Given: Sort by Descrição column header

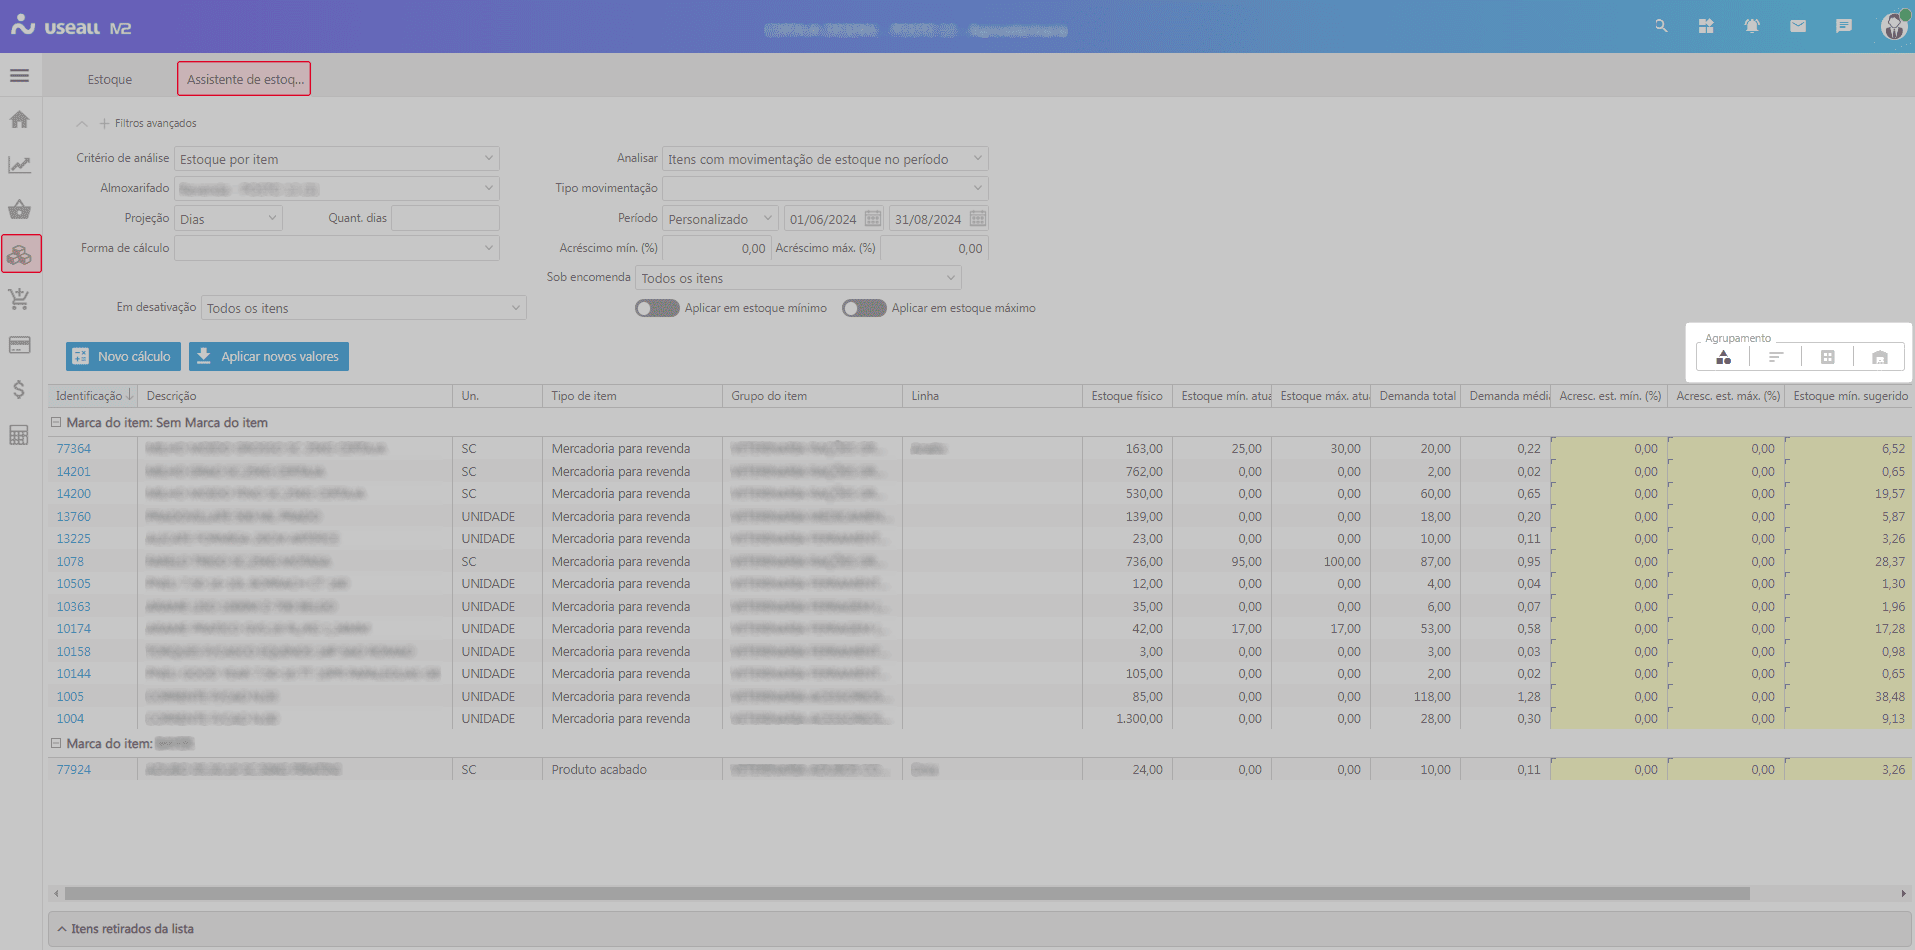Looking at the screenshot, I should point(295,396).
